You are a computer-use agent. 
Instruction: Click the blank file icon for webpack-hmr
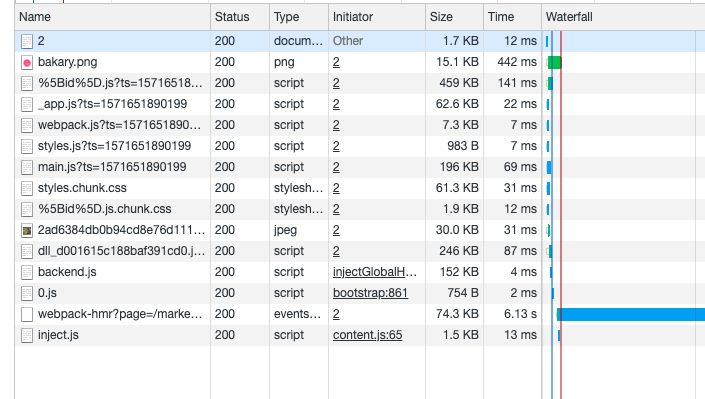[x=27, y=314]
